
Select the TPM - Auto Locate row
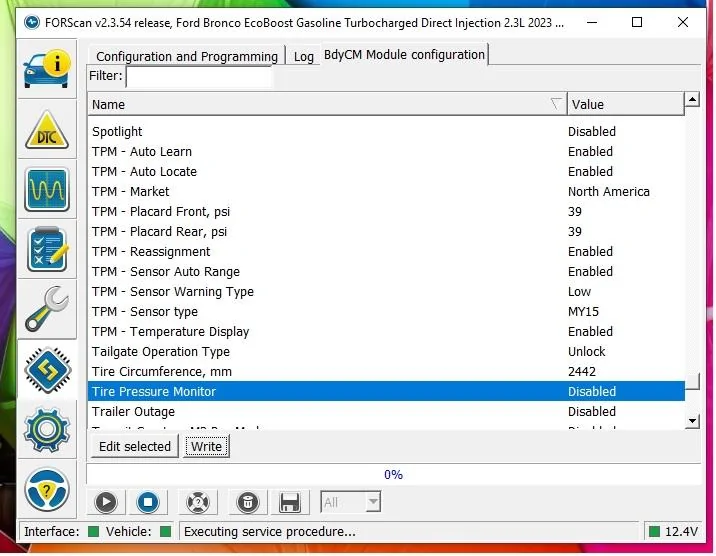[x=386, y=172]
